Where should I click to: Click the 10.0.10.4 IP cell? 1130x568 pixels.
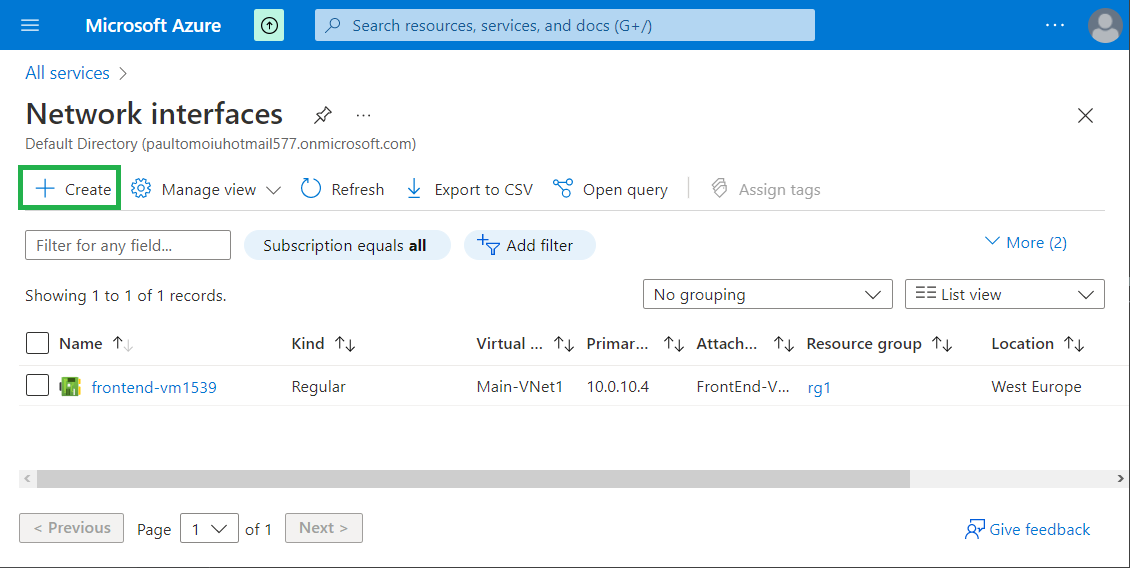click(x=618, y=386)
